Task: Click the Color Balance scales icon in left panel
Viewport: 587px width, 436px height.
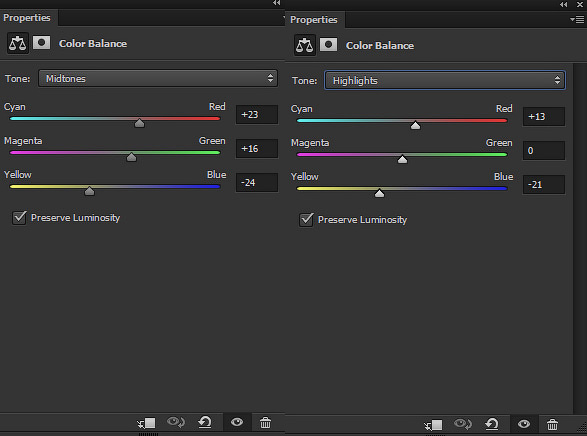Action: (18, 43)
